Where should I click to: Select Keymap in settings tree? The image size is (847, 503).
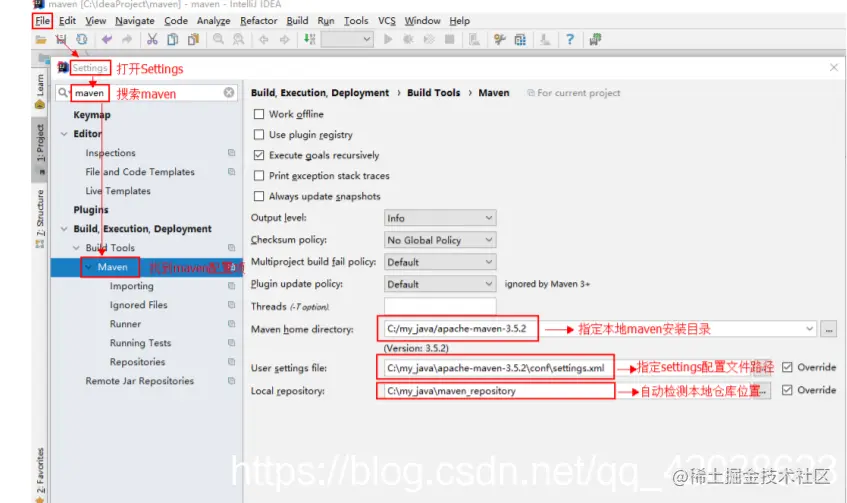point(92,115)
